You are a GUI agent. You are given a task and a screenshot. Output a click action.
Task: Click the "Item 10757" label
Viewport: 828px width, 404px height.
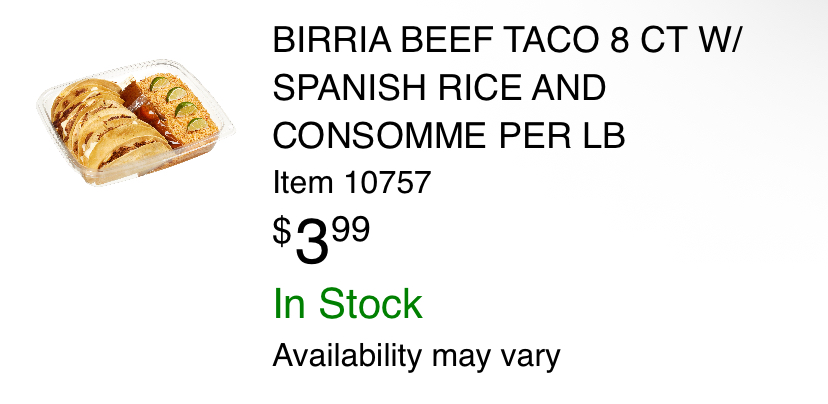(351, 184)
